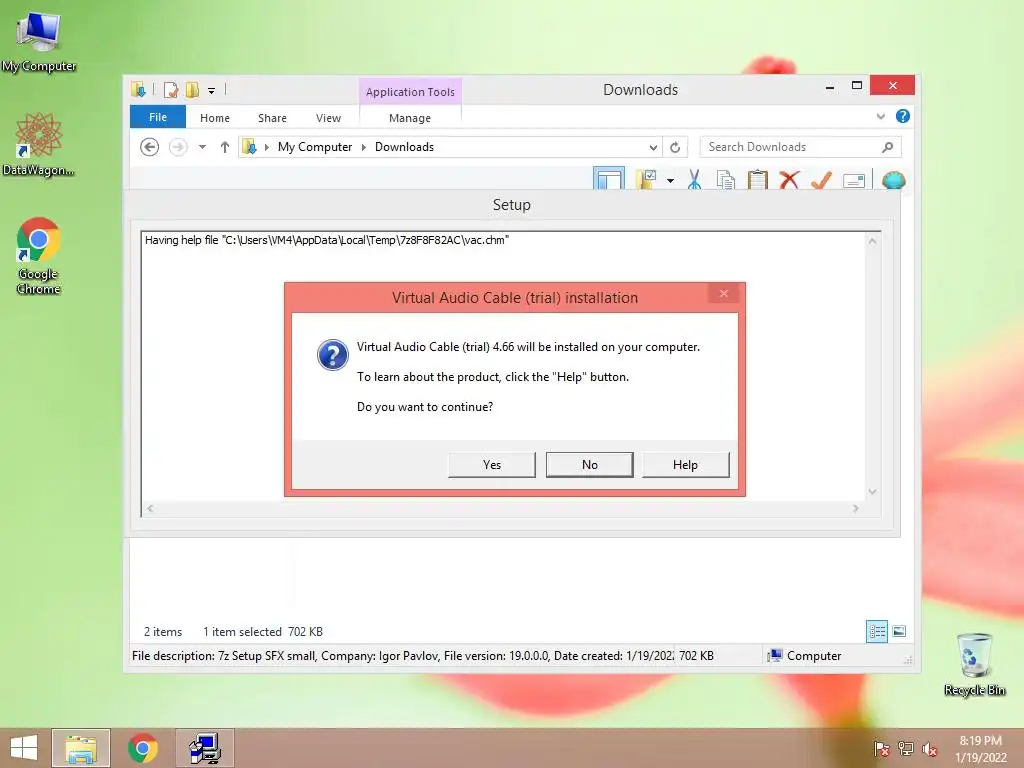Toggle the pane layout toolbar icon
The width and height of the screenshot is (1024, 768).
[x=609, y=178]
